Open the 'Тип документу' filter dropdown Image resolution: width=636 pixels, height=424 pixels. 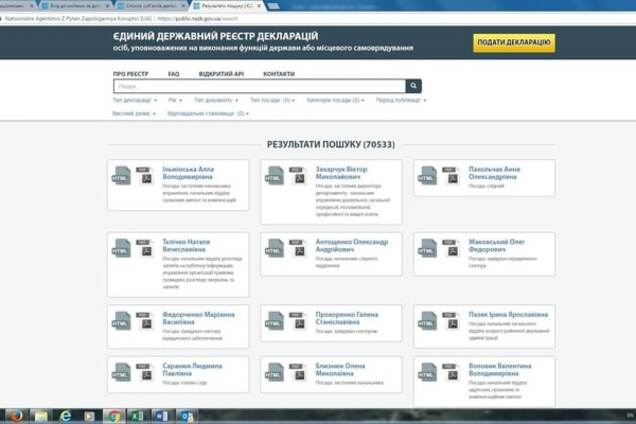pyautogui.click(x=217, y=100)
